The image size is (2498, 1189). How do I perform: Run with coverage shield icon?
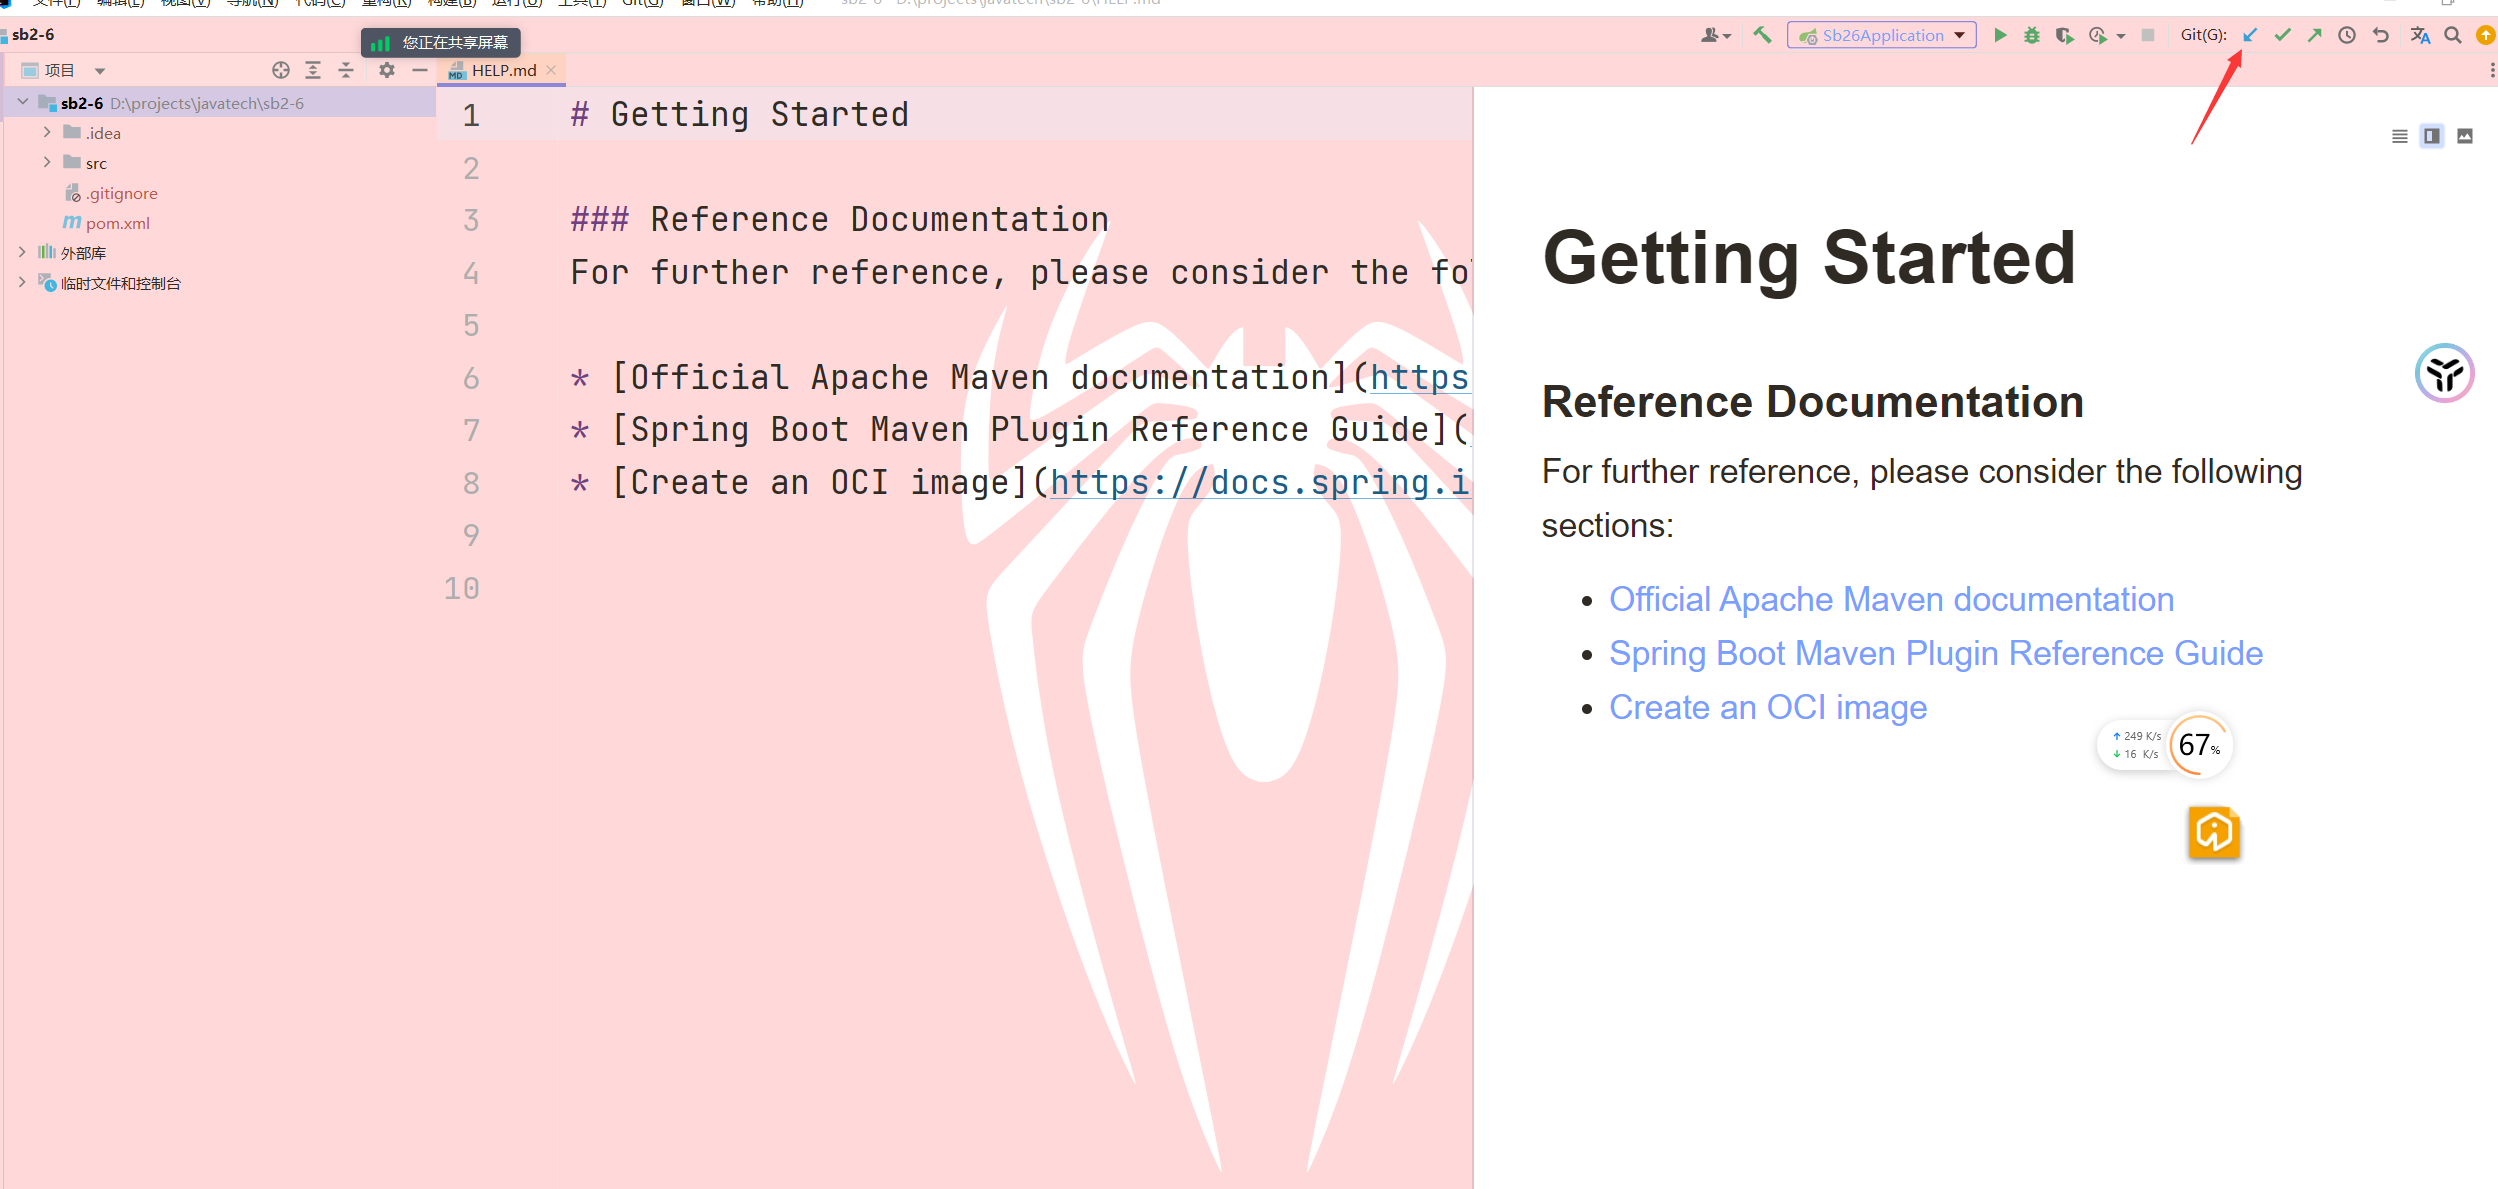tap(2065, 35)
